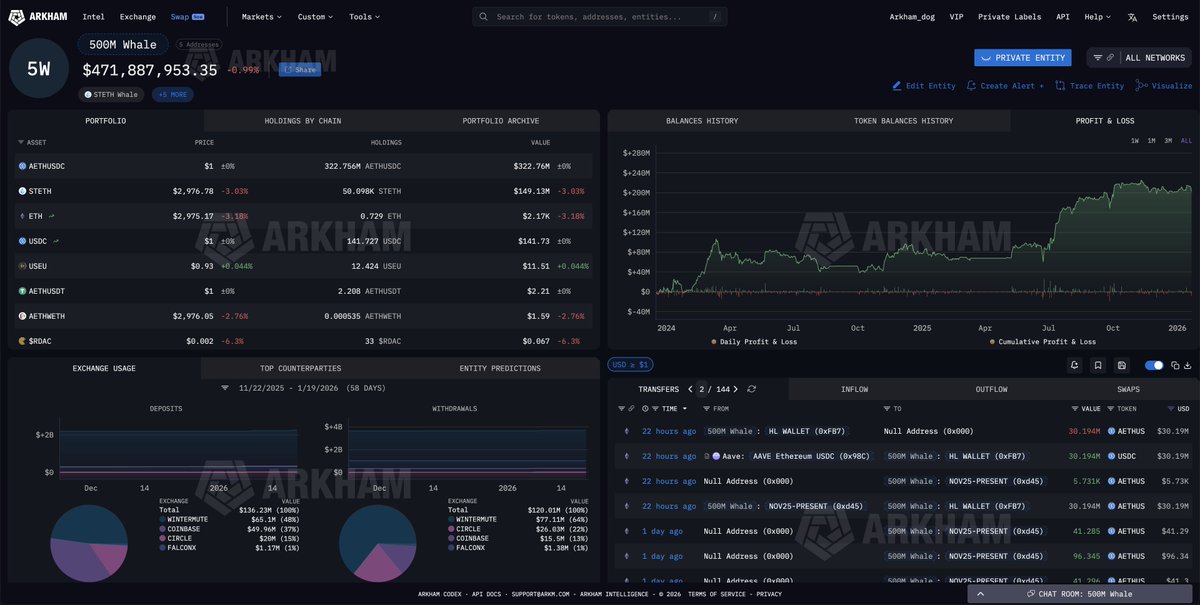Click the alert bell icon above transfers
1200x605 pixels.
pos(1074,366)
